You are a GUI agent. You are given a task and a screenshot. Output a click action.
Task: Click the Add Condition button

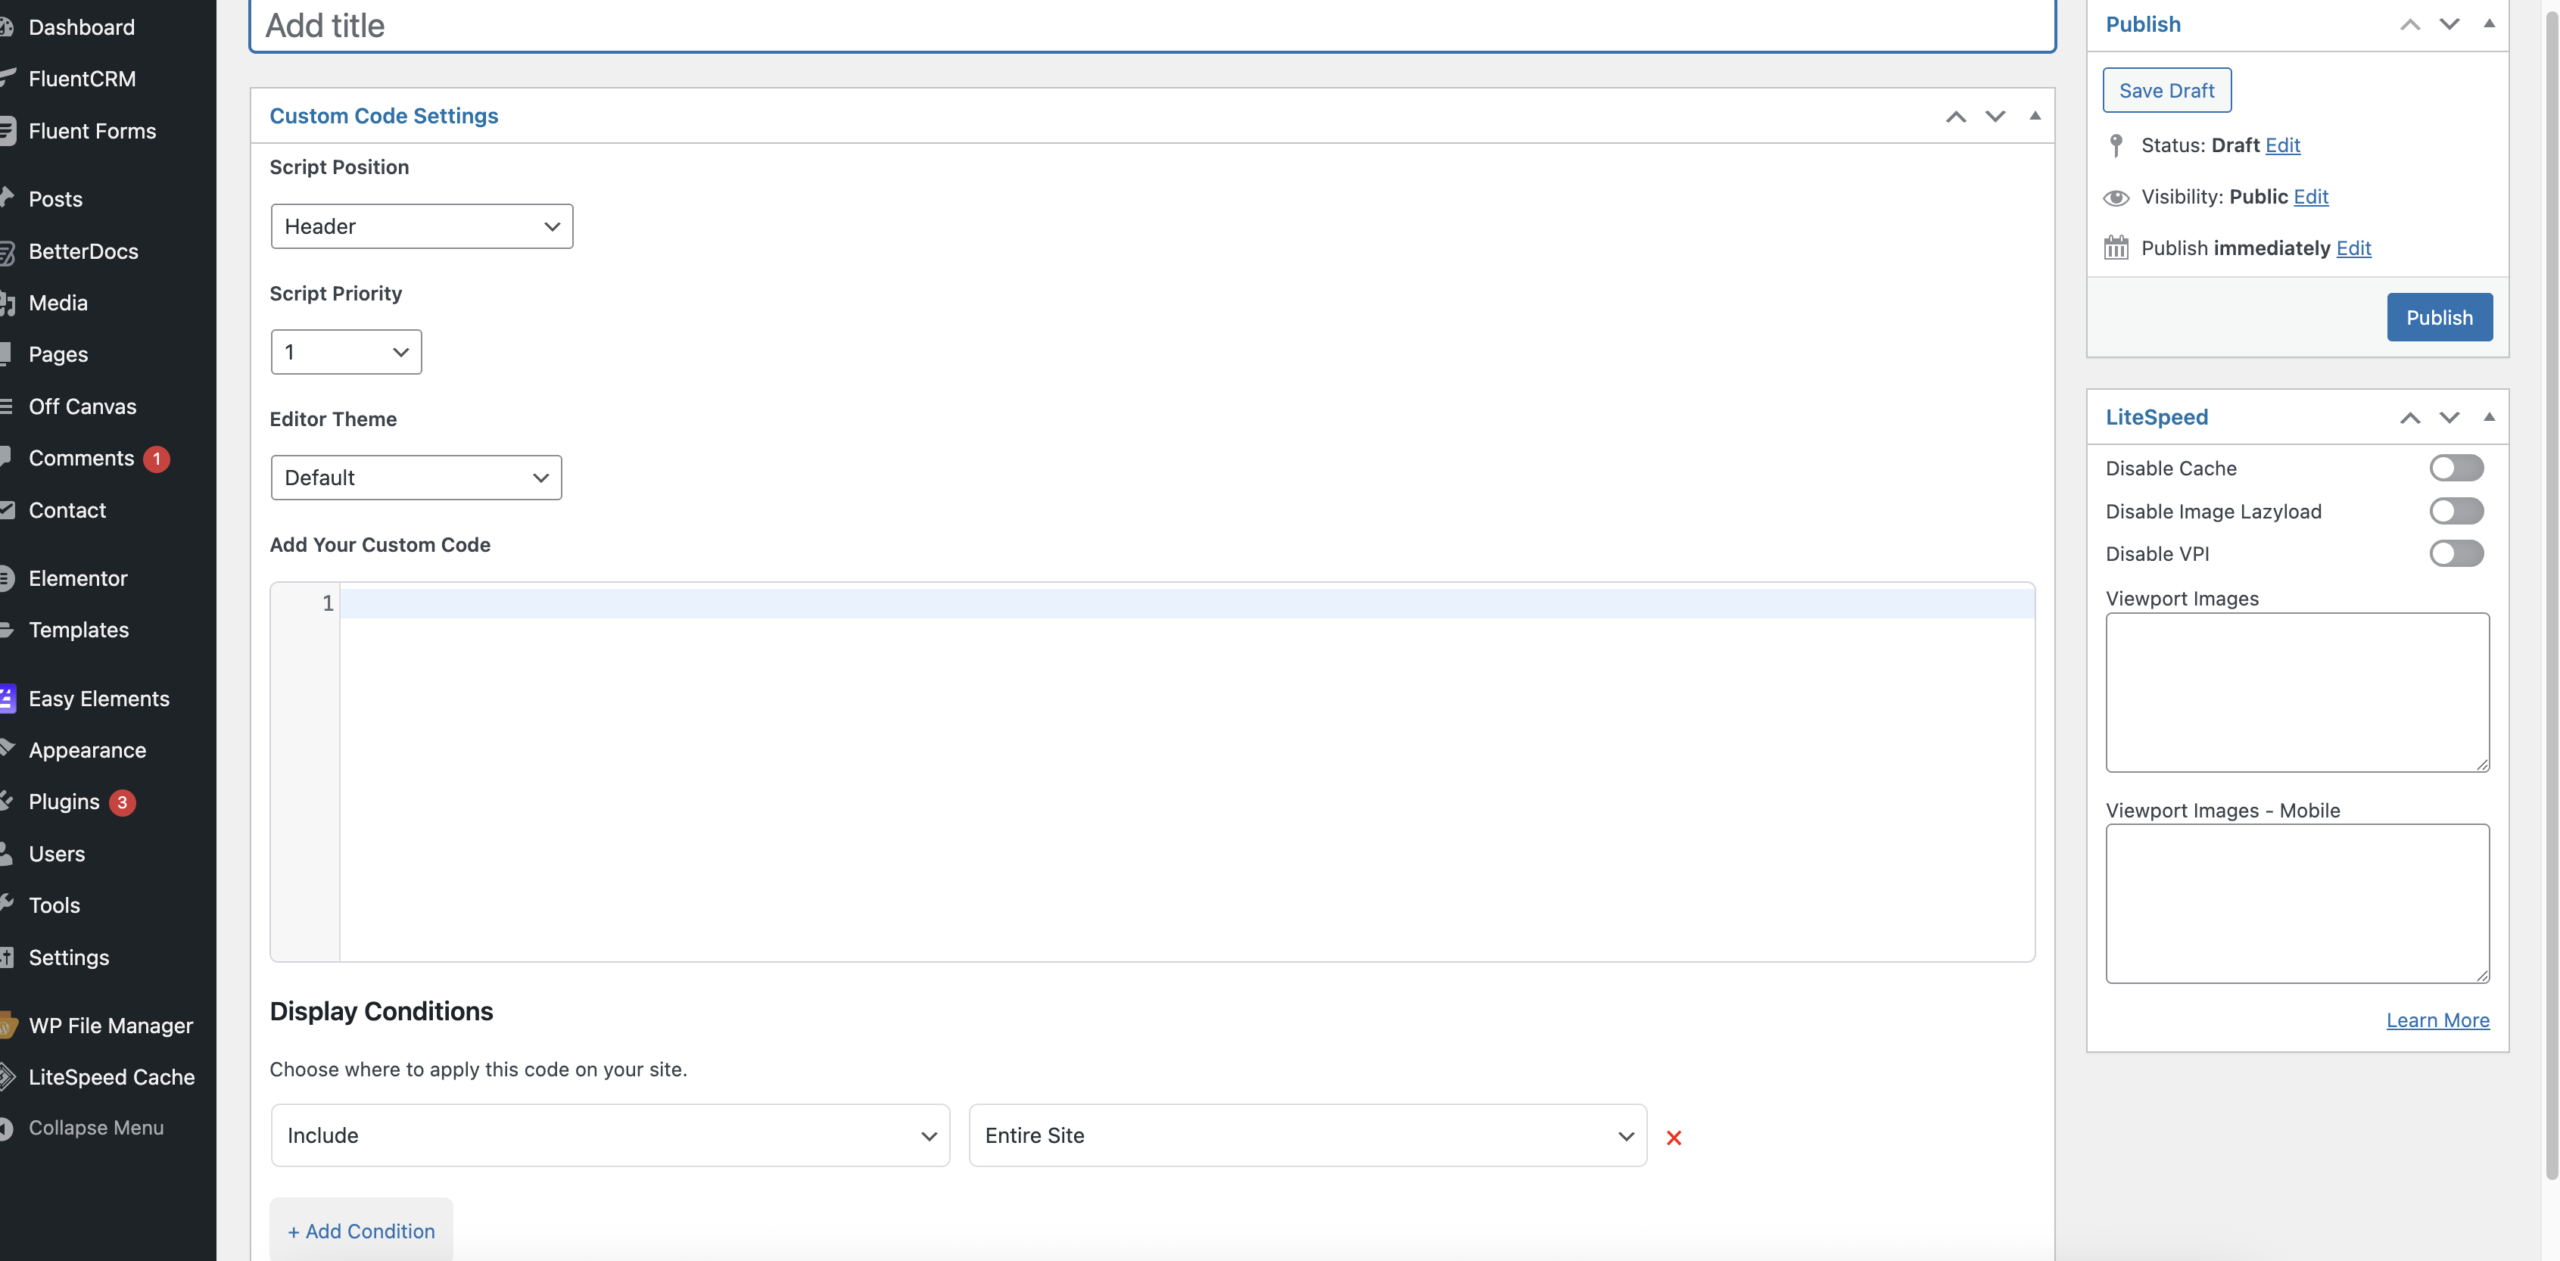click(x=361, y=1231)
